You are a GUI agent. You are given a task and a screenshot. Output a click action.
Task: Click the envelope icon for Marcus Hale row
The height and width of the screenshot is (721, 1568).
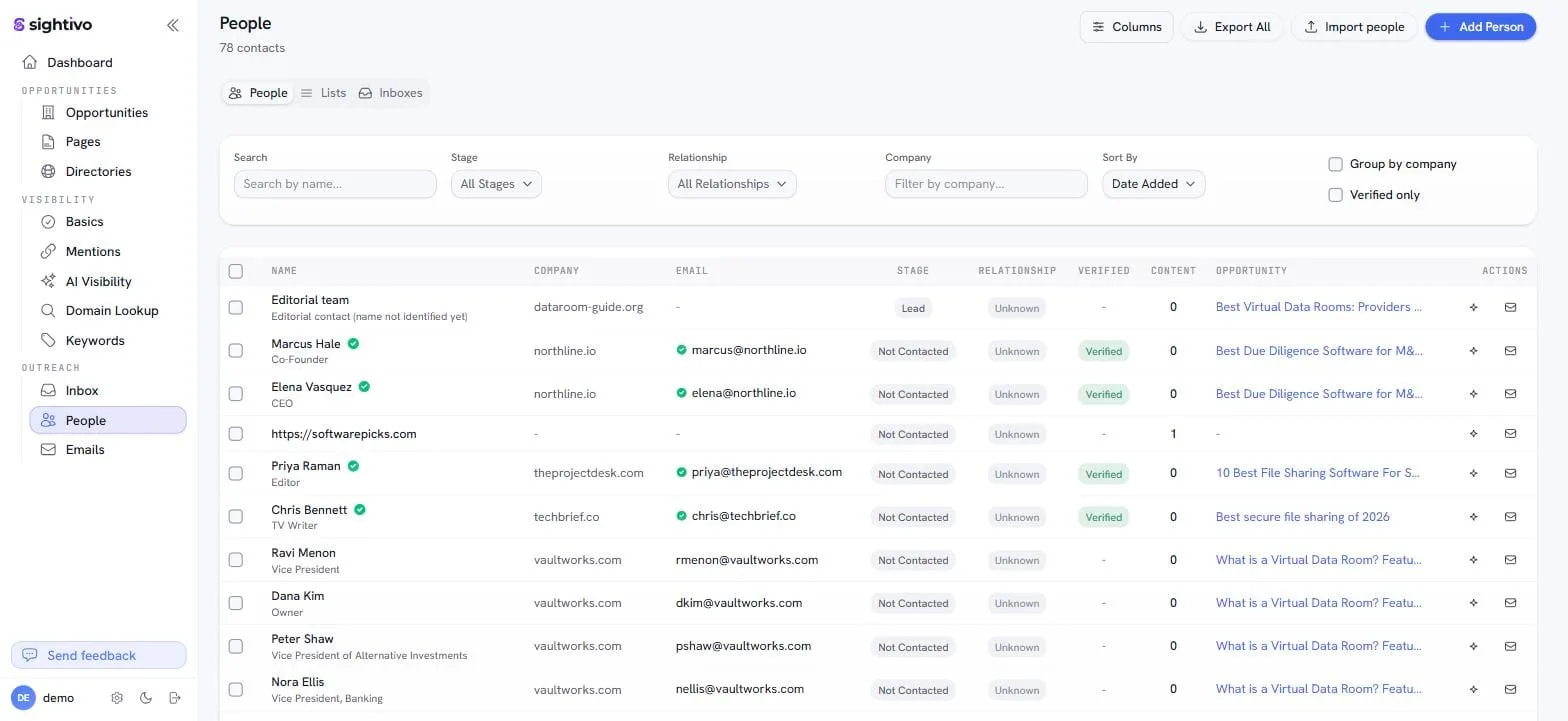click(x=1510, y=351)
